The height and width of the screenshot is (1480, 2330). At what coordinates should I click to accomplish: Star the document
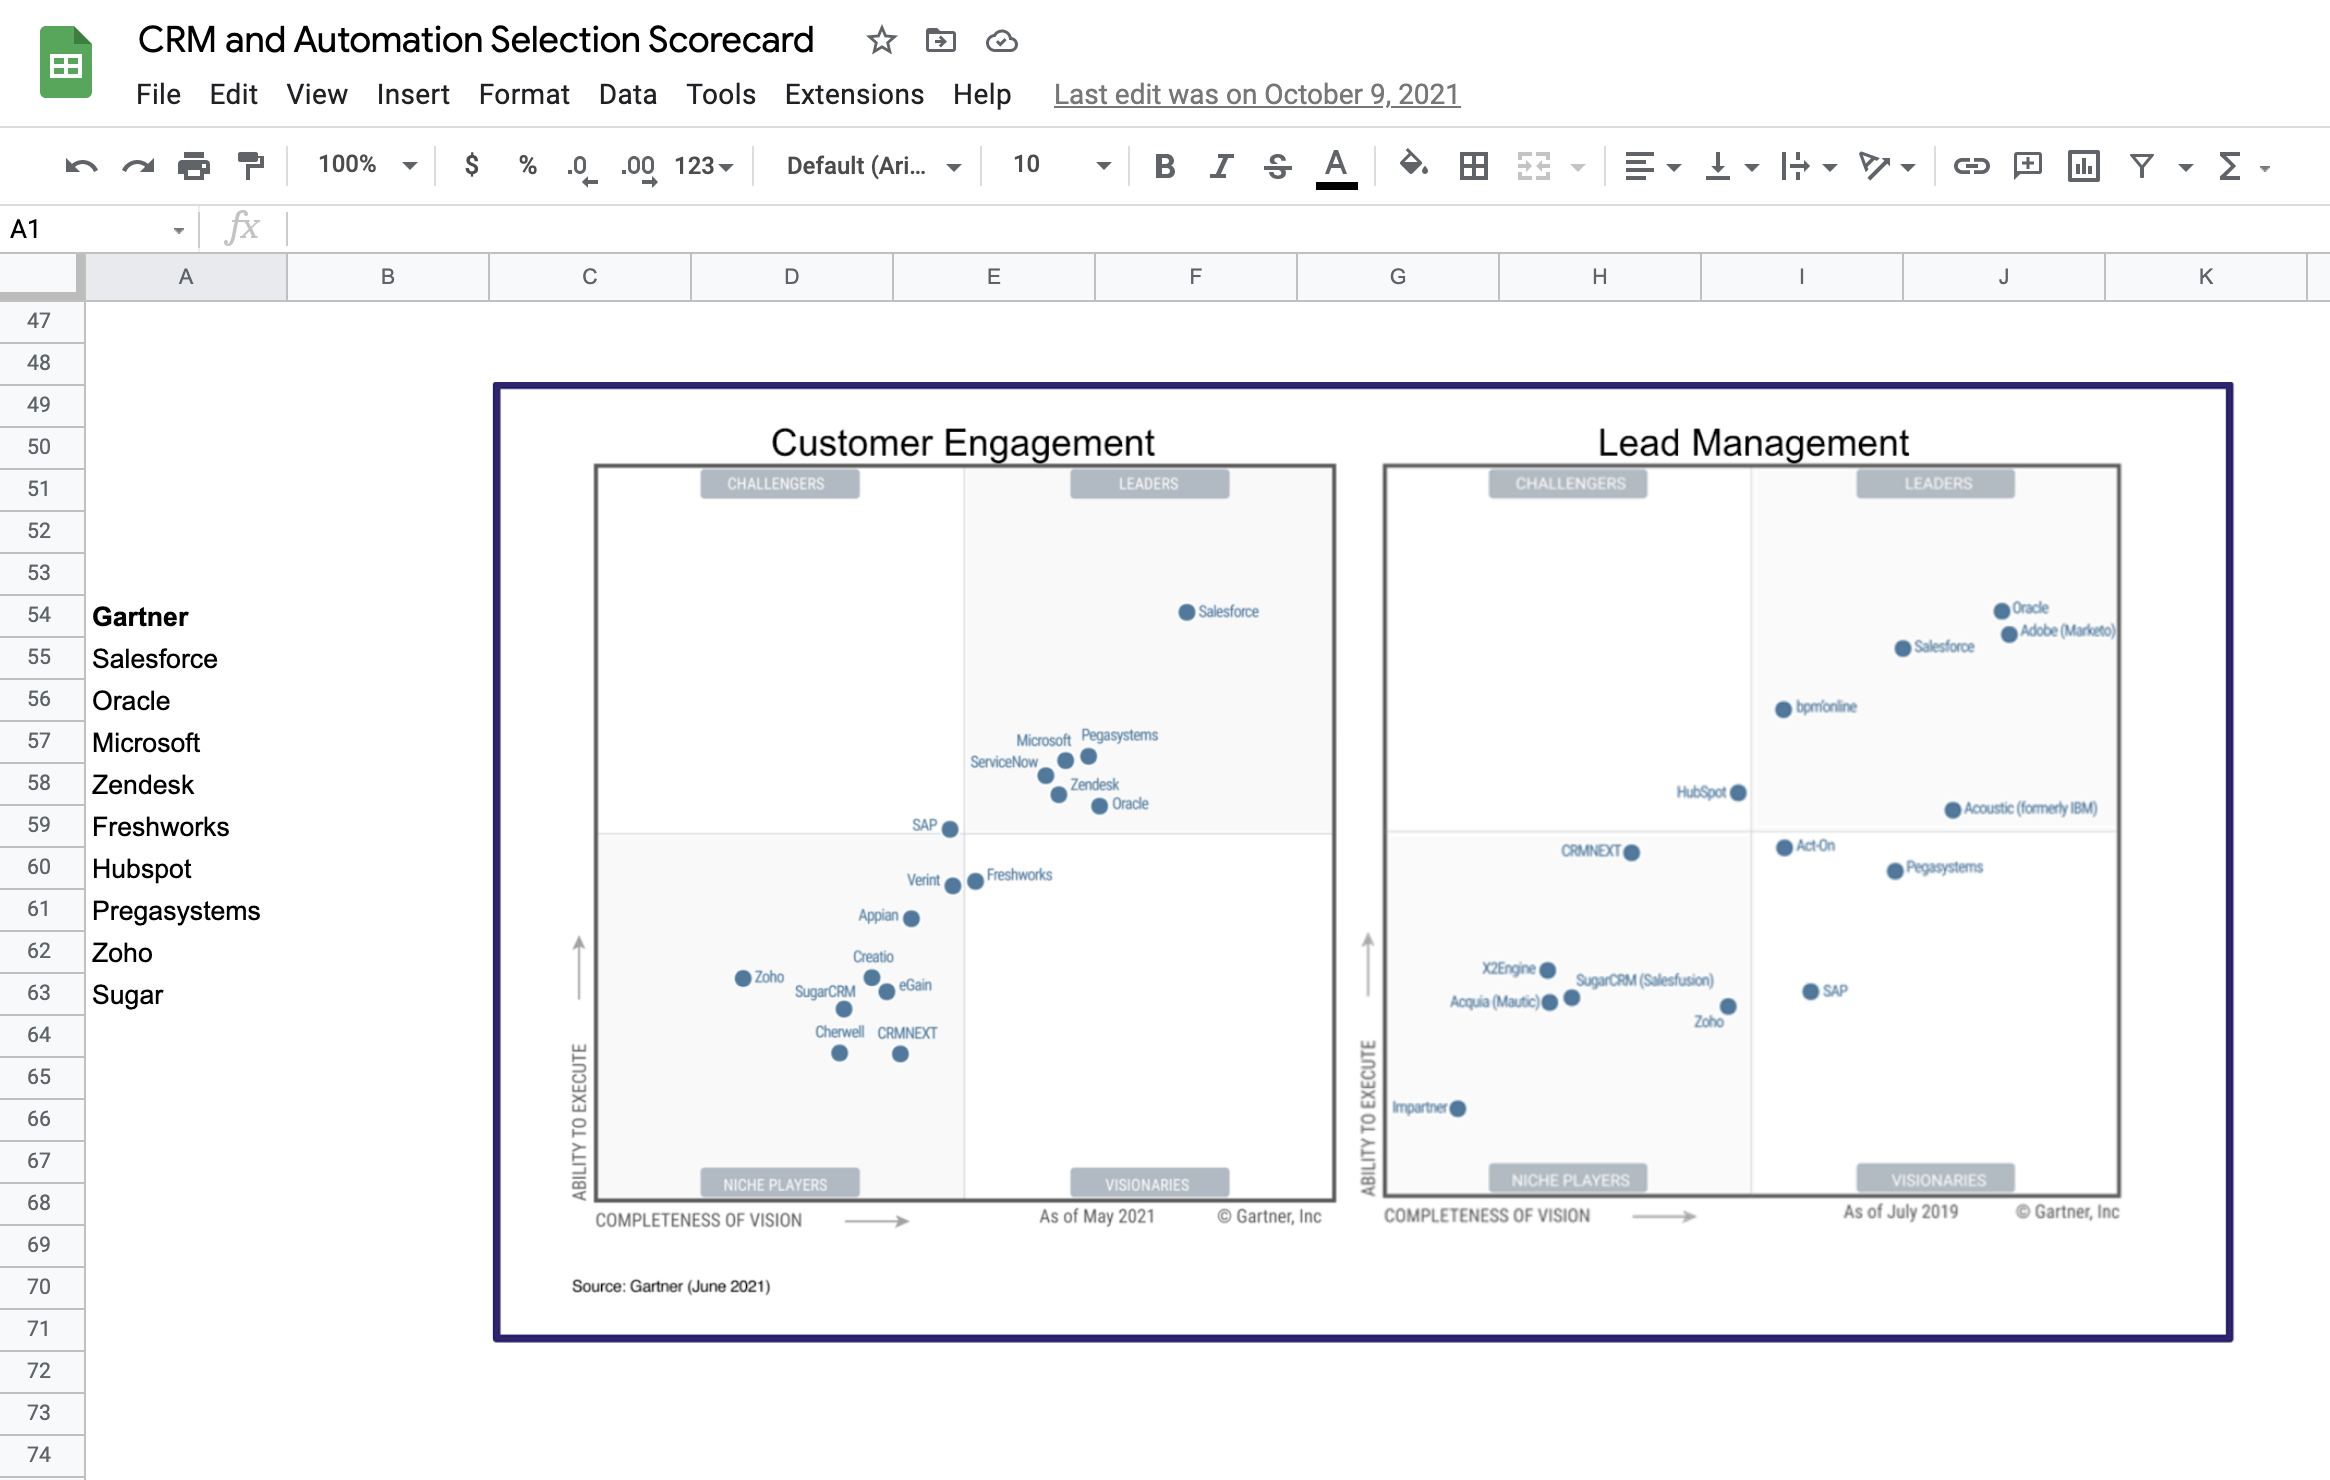coord(881,41)
